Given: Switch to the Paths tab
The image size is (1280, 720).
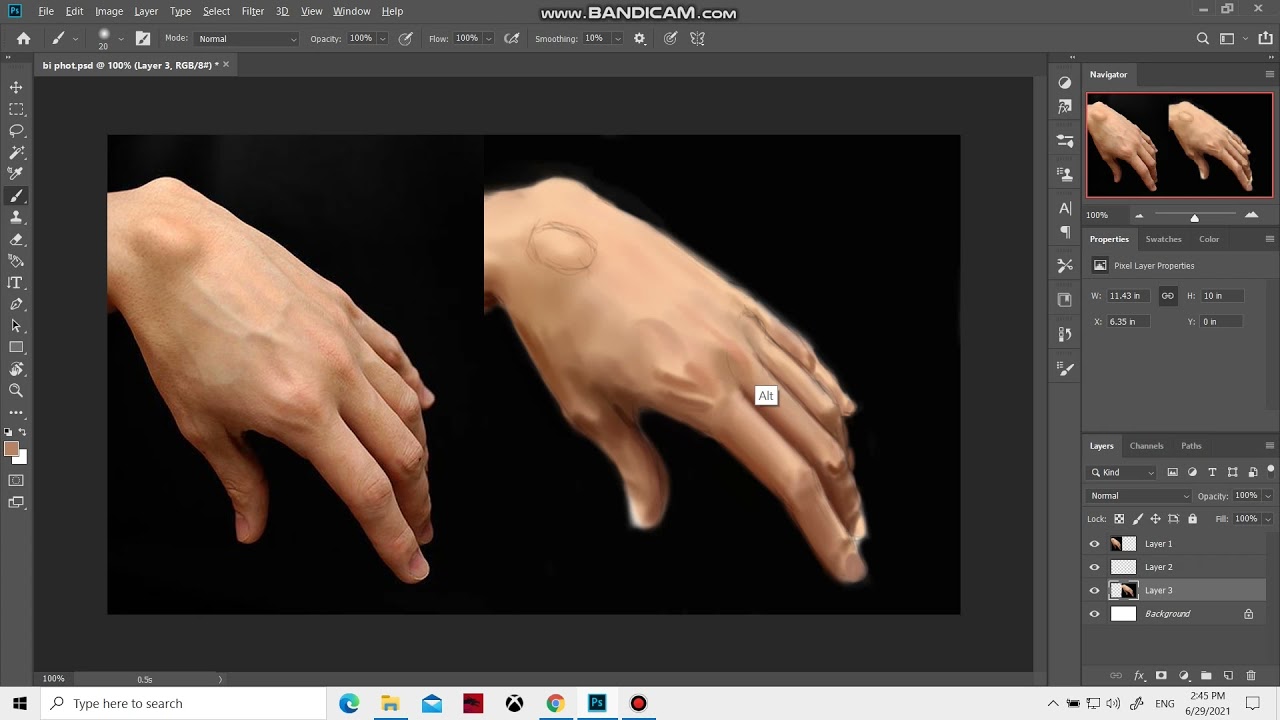Looking at the screenshot, I should (x=1191, y=446).
